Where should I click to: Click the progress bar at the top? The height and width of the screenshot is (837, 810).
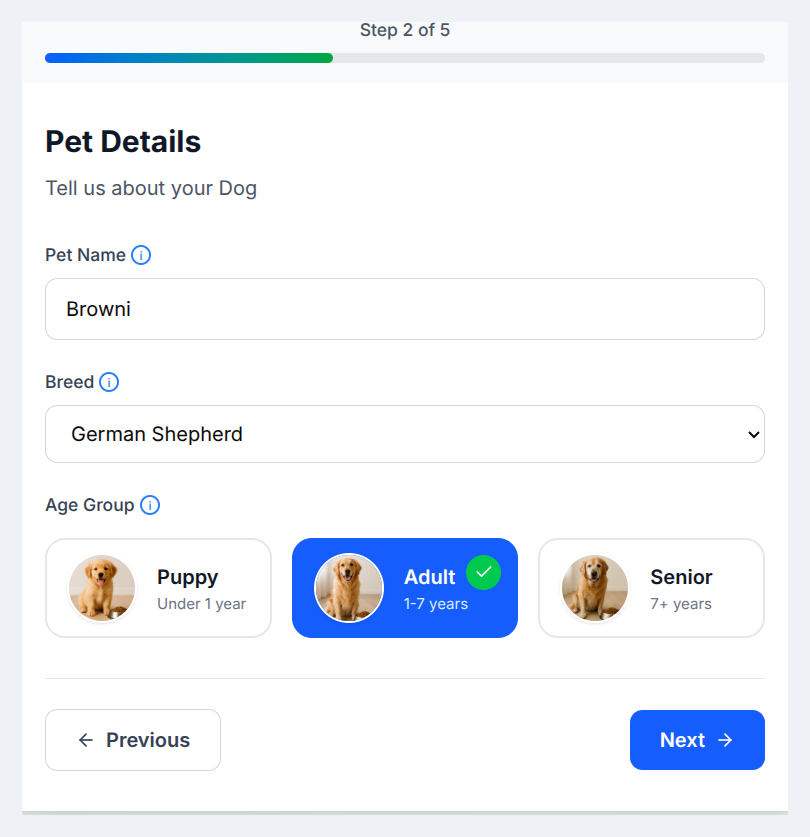pos(404,58)
